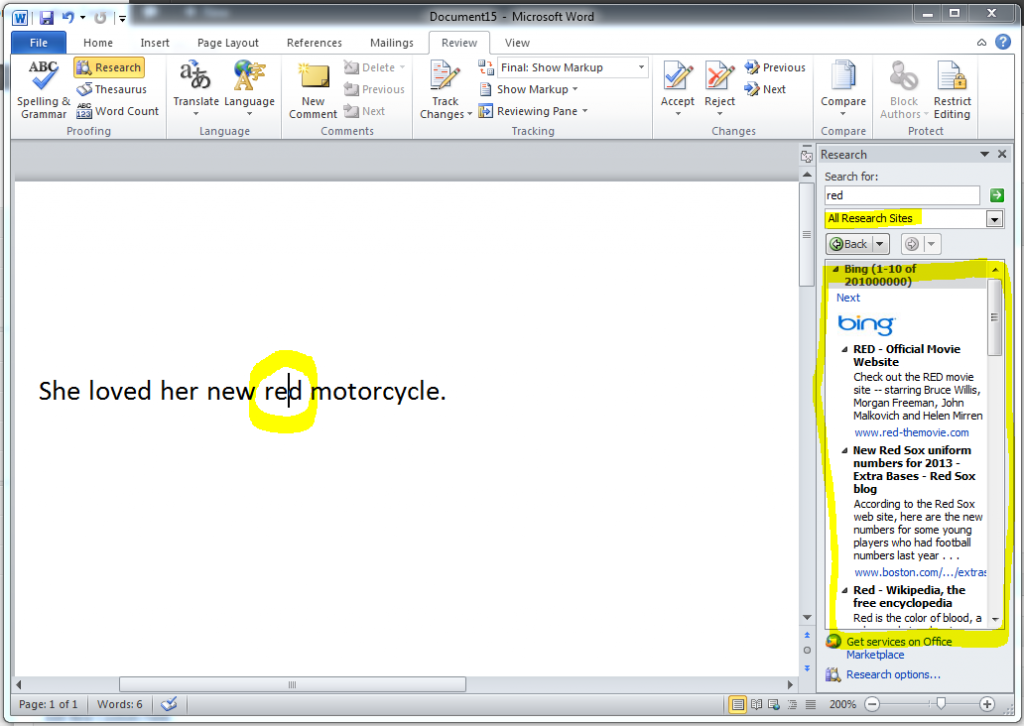Open the Compare documents menu
Screen dimensions: 1024x726
click(x=843, y=89)
